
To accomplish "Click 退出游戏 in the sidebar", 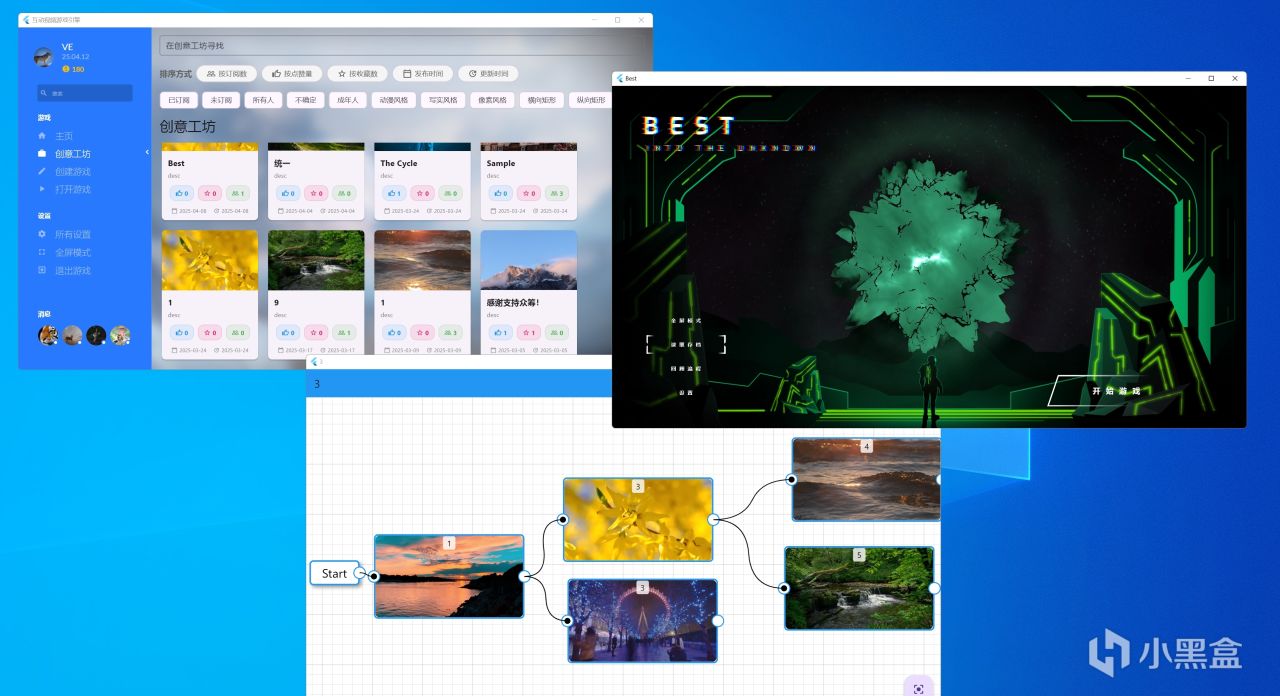I will [72, 270].
